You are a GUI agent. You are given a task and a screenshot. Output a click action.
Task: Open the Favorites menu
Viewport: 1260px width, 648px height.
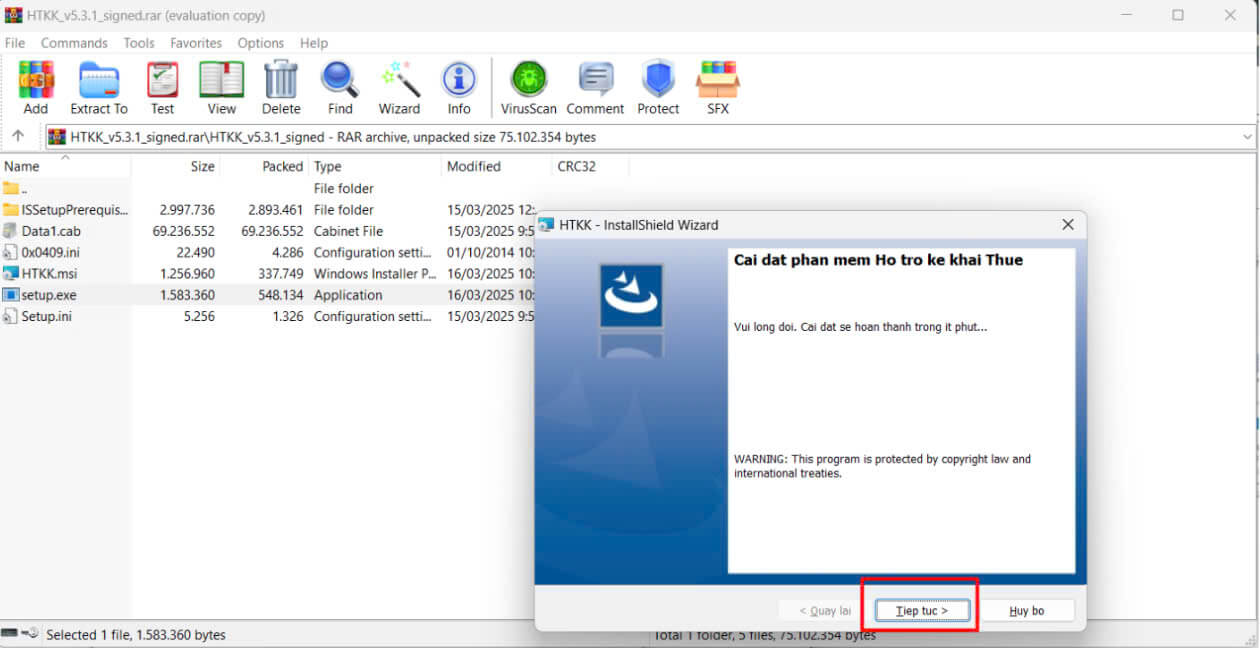[196, 43]
